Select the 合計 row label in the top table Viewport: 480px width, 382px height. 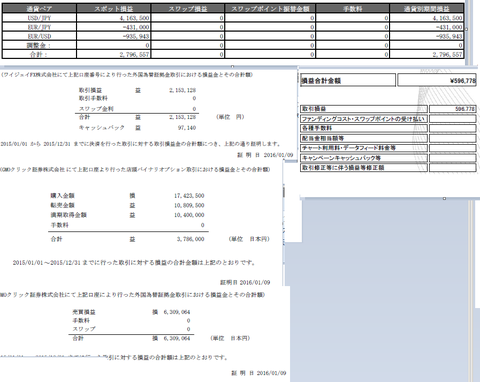(39, 54)
